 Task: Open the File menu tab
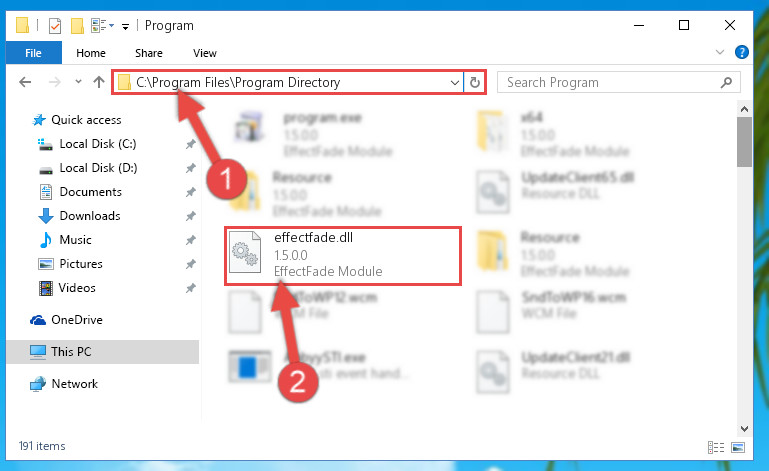coord(33,53)
